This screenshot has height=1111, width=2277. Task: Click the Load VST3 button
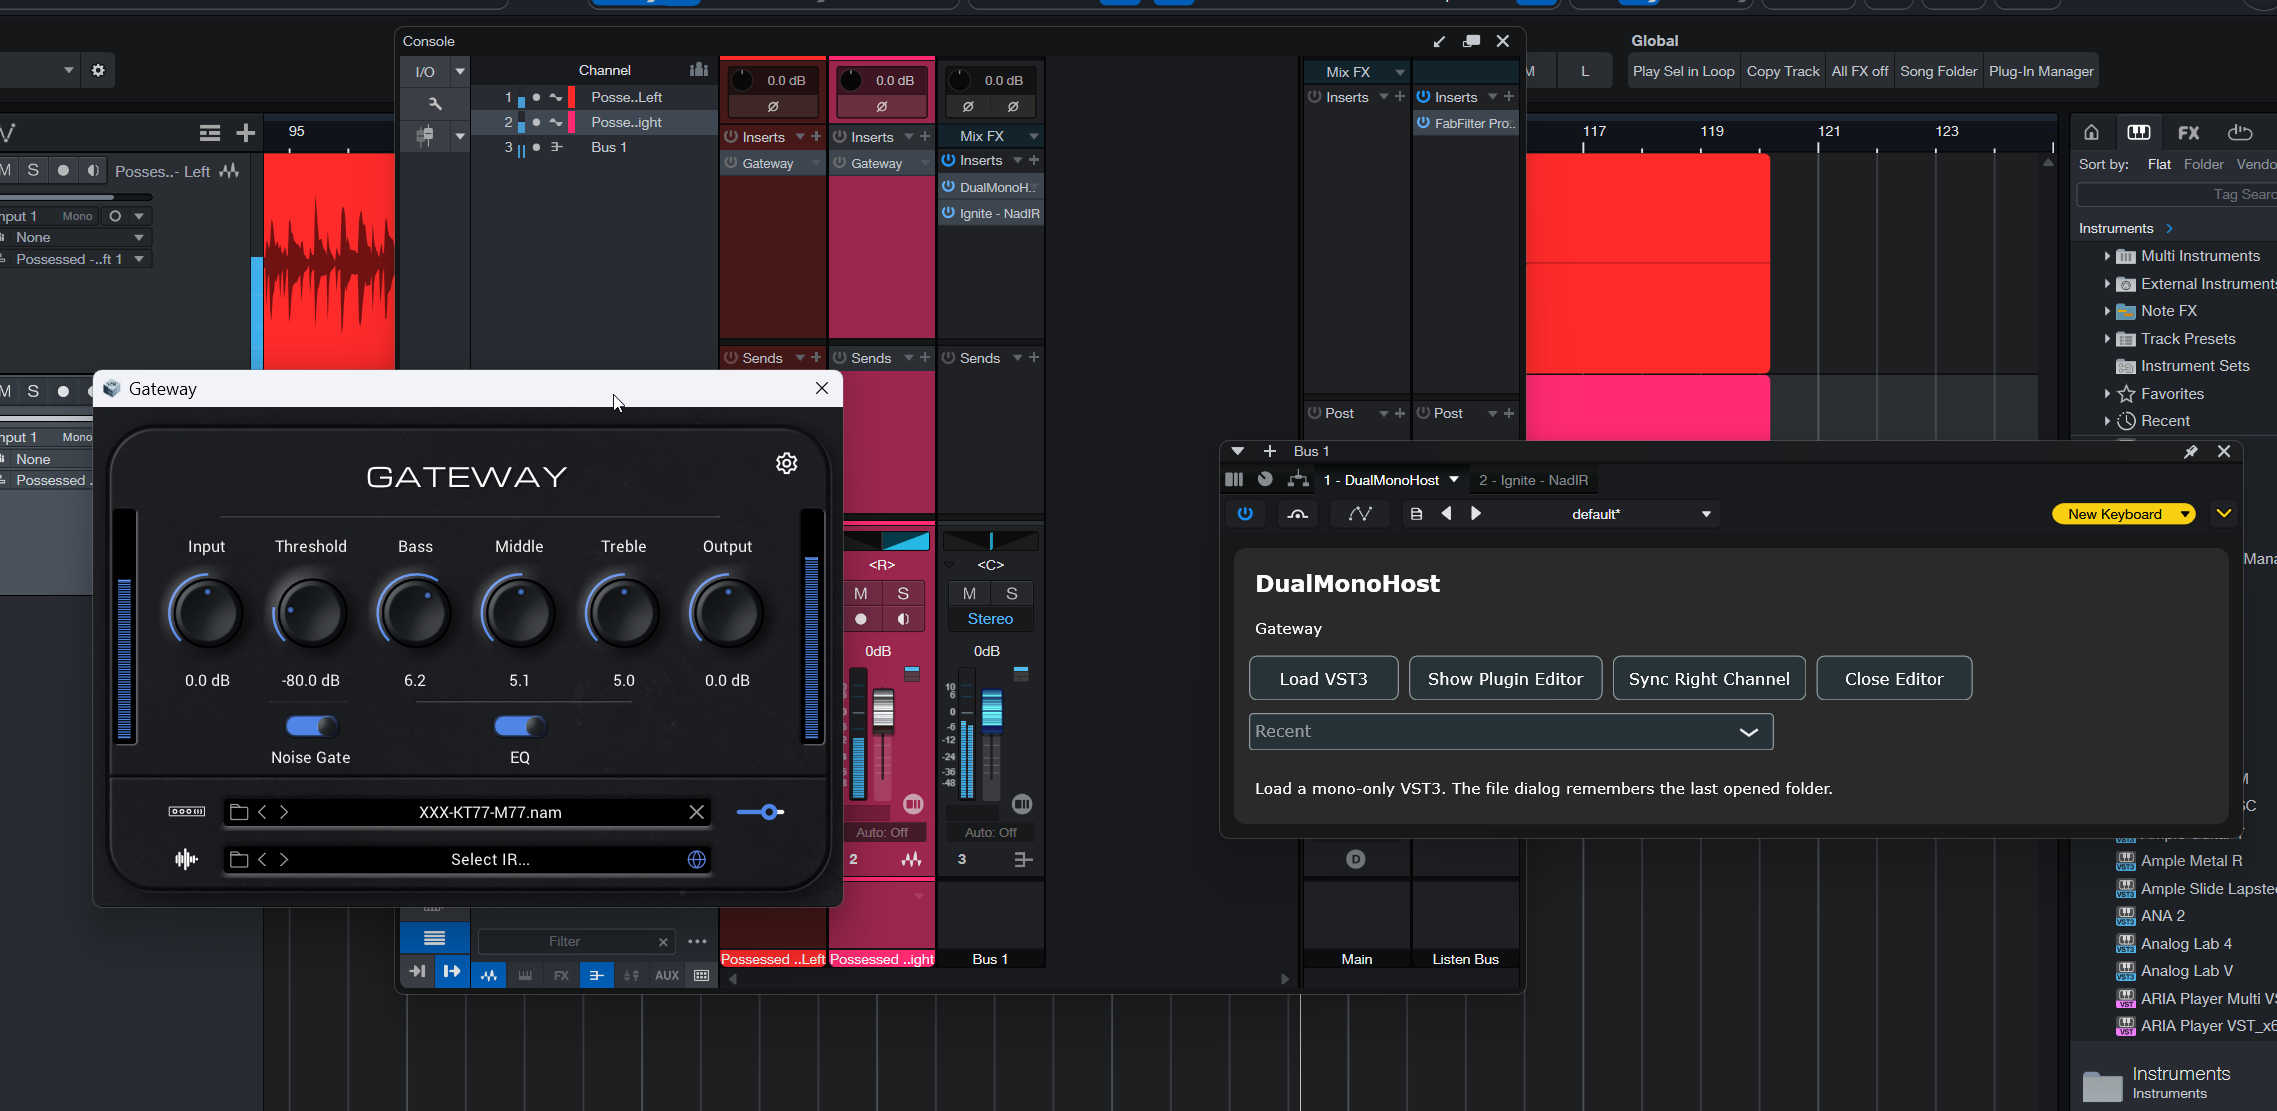coord(1323,679)
